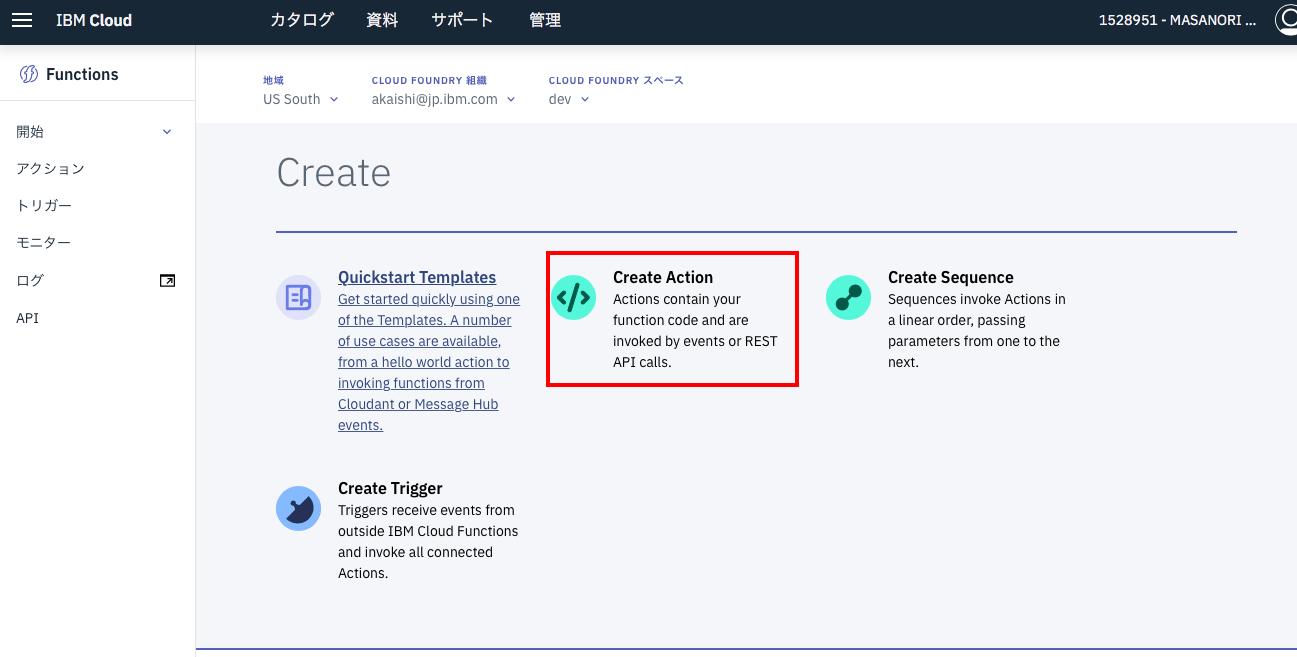The height and width of the screenshot is (657, 1297).
Task: Click the Create Sequence icon
Action: point(848,297)
